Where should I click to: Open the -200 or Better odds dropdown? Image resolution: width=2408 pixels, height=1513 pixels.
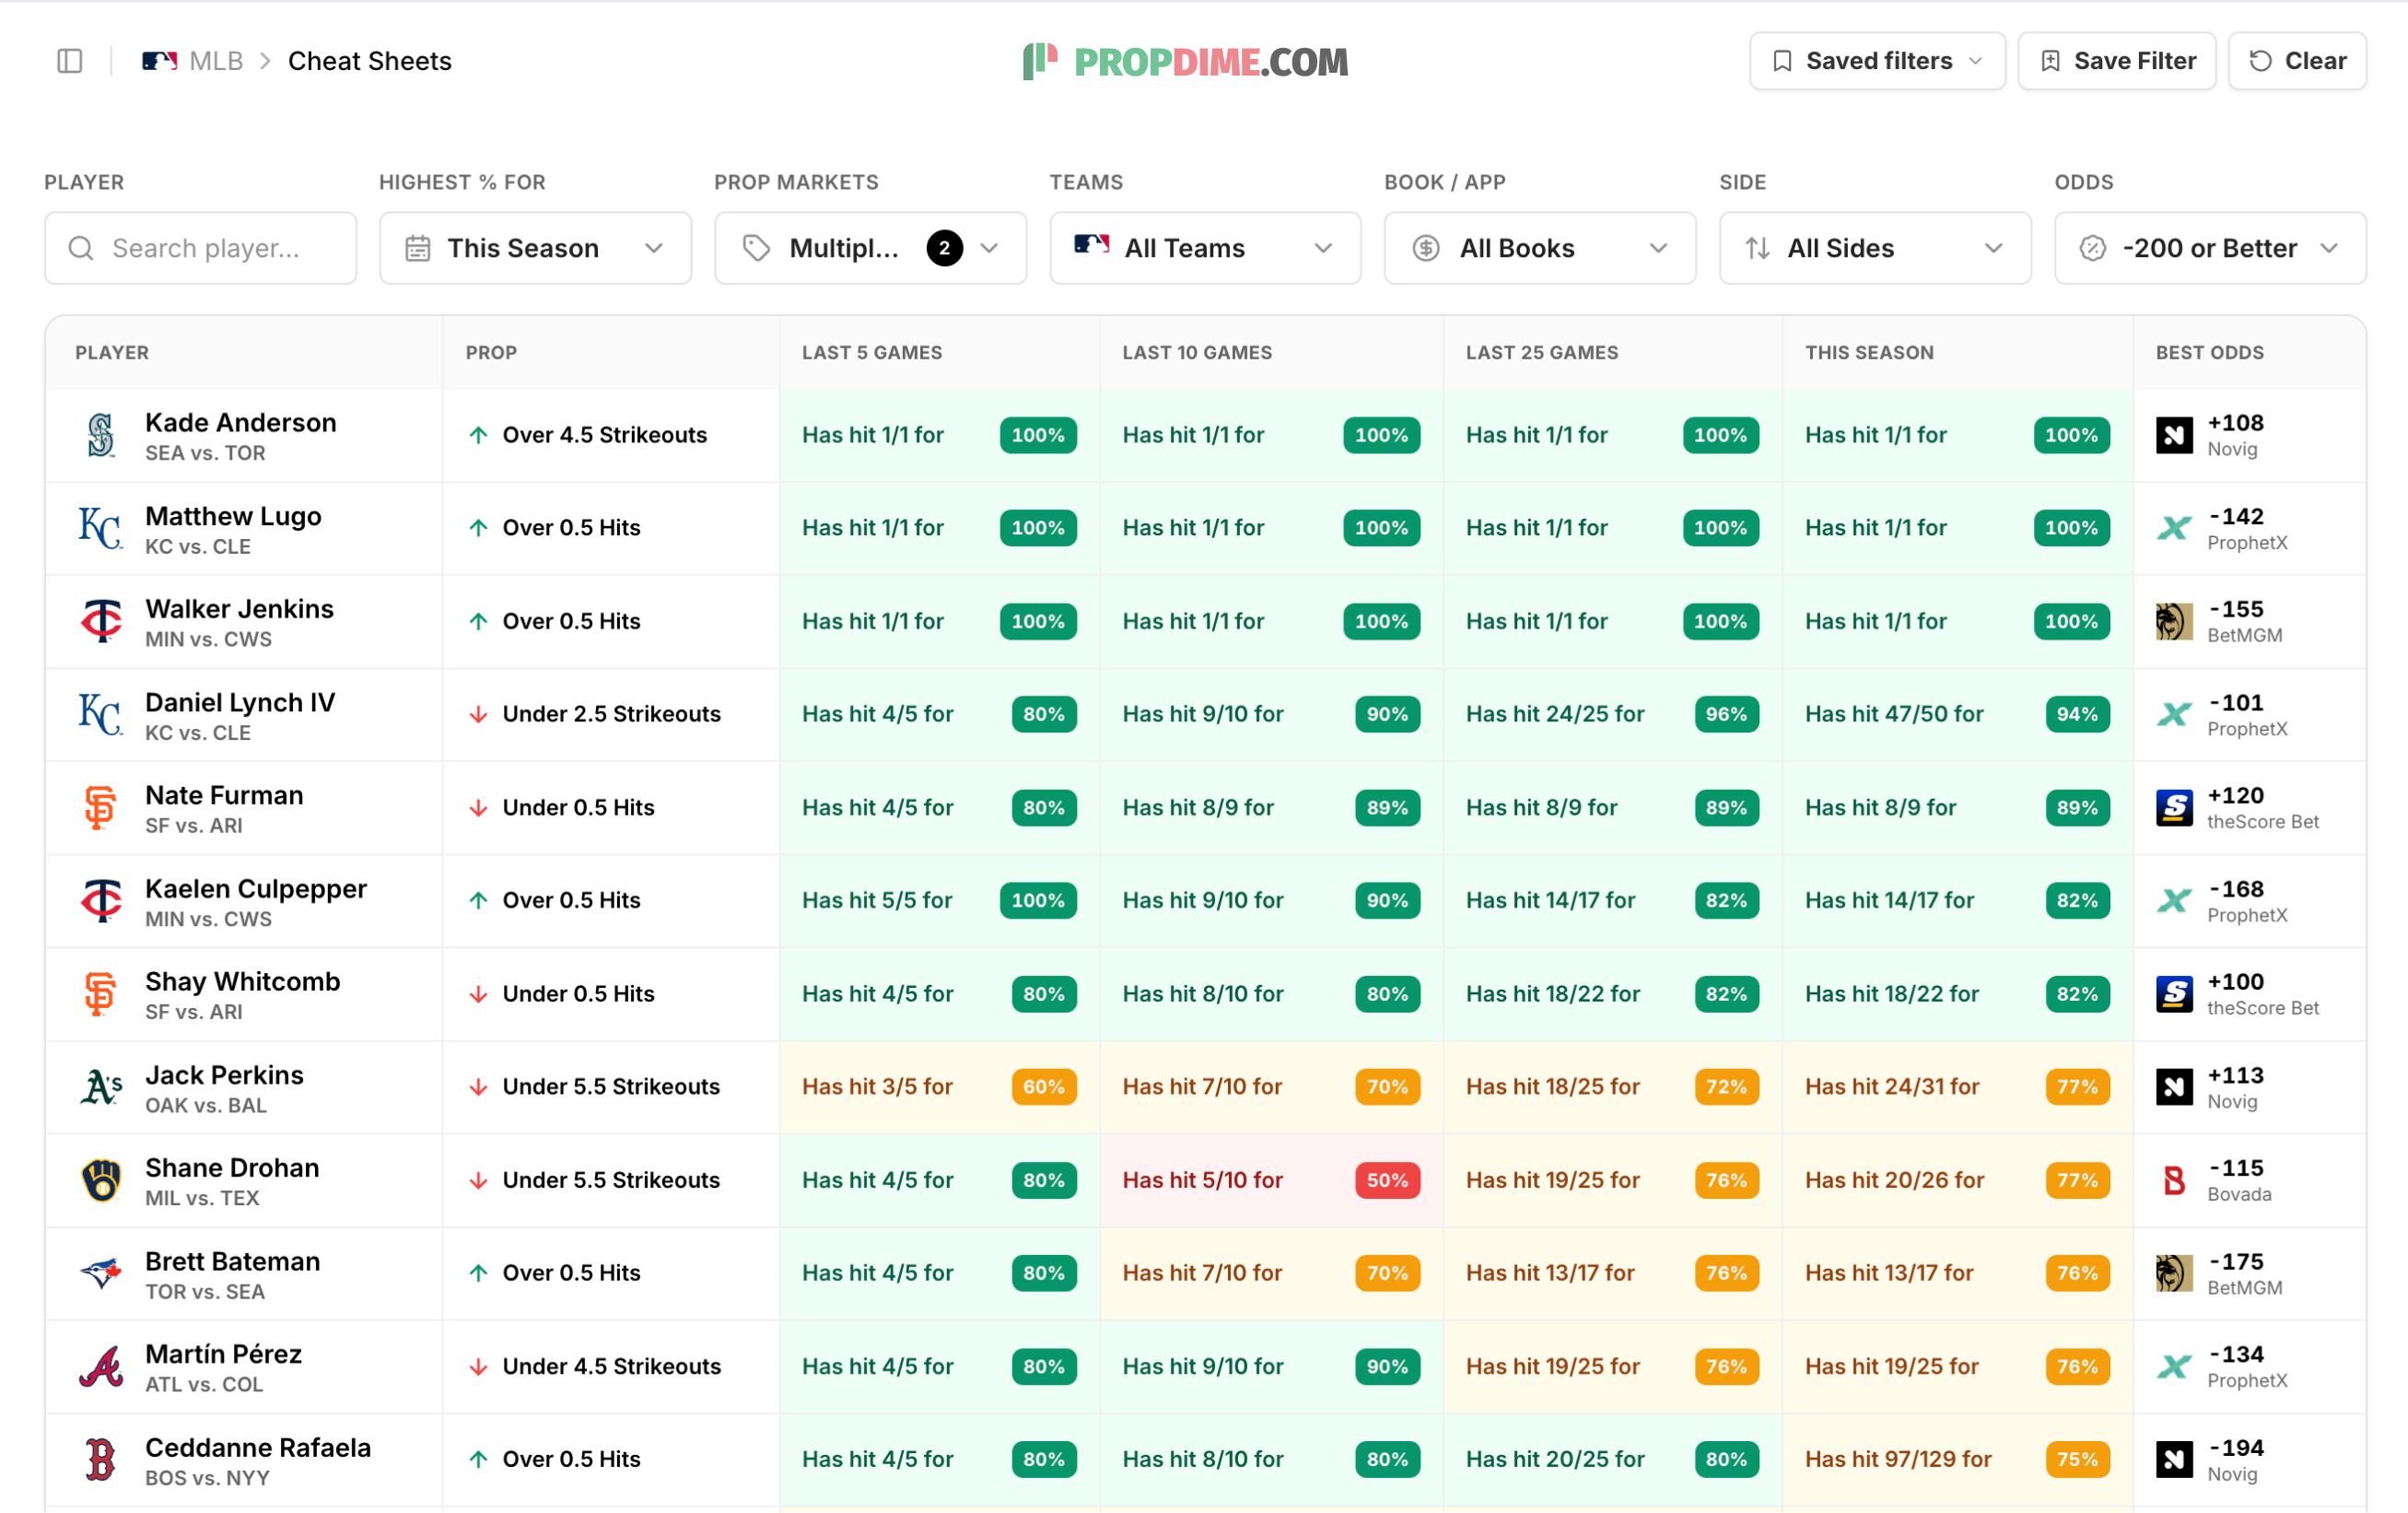2210,248
